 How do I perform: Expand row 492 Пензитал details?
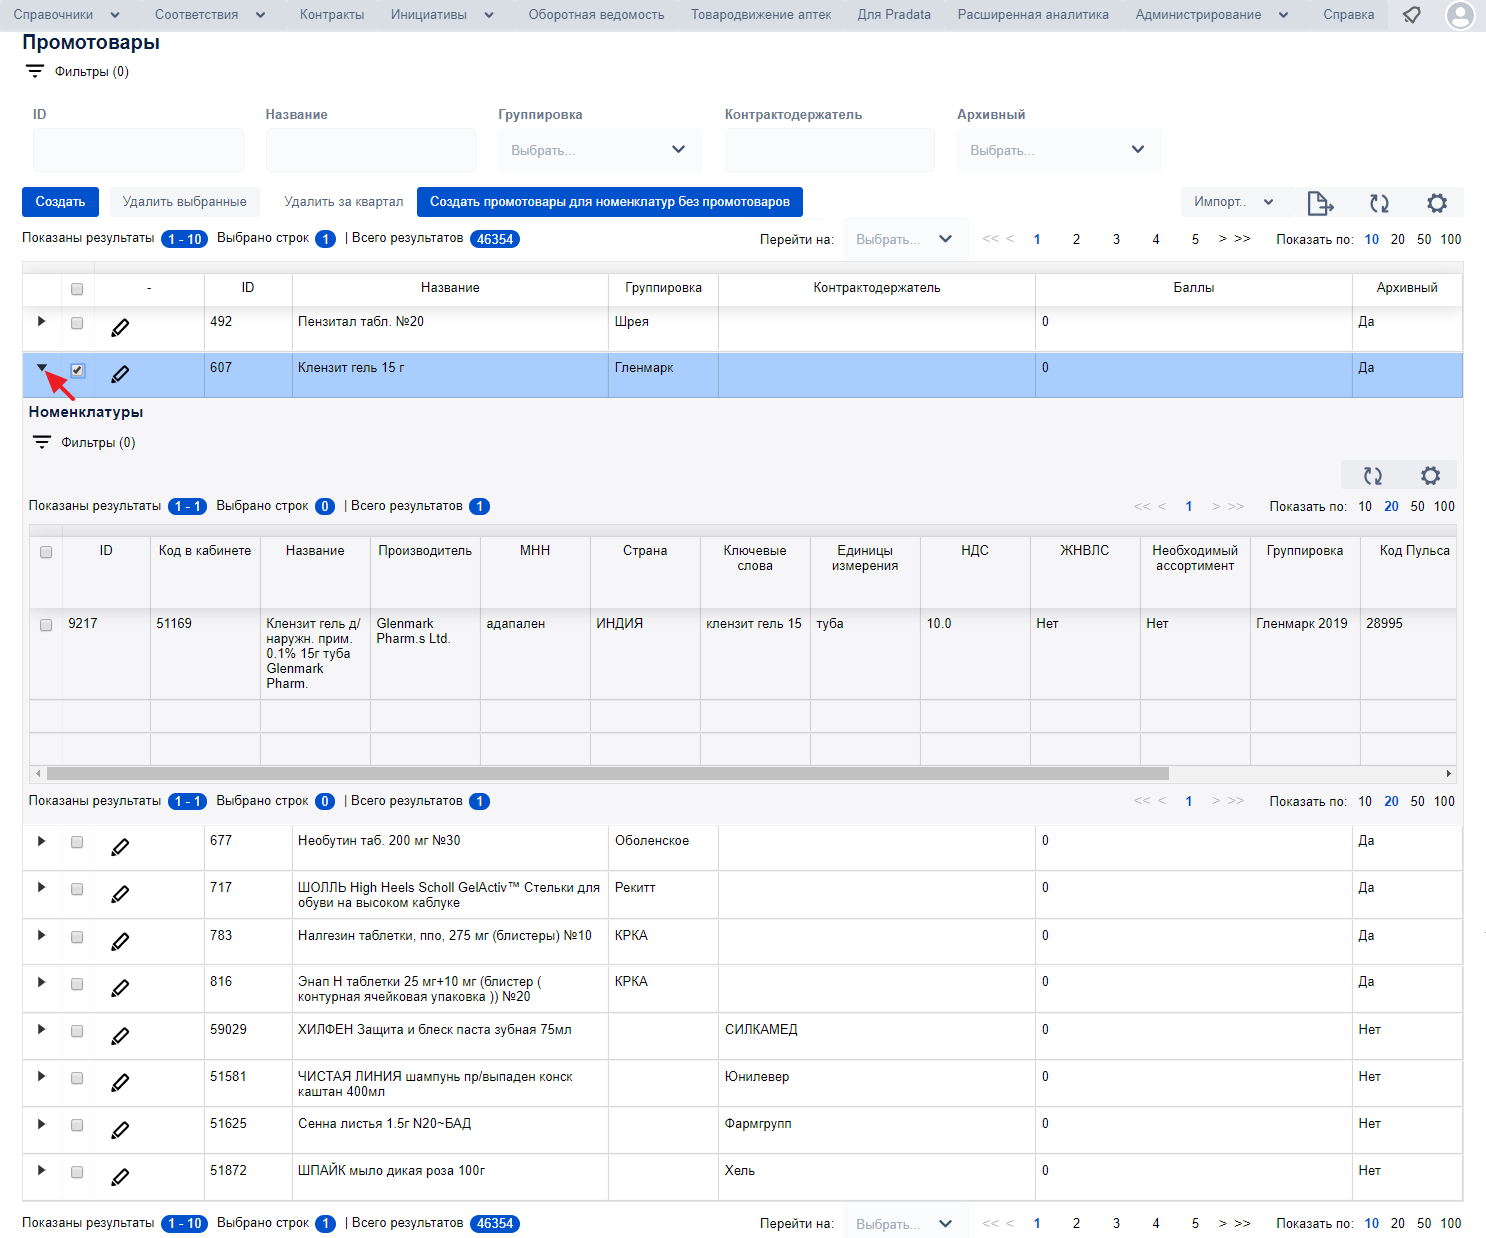(41, 321)
